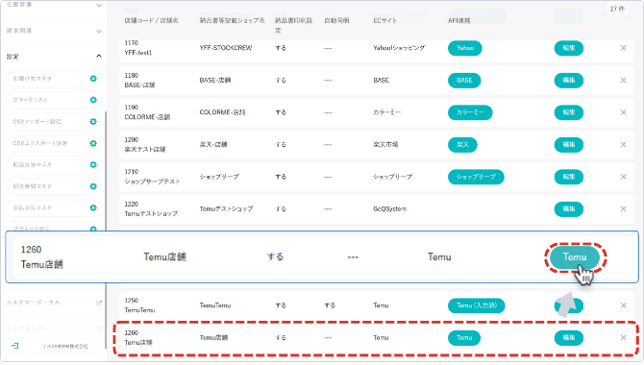Delete the 1190 COLORME-店舗 row with X
The width and height of the screenshot is (644, 365).
pyautogui.click(x=623, y=112)
